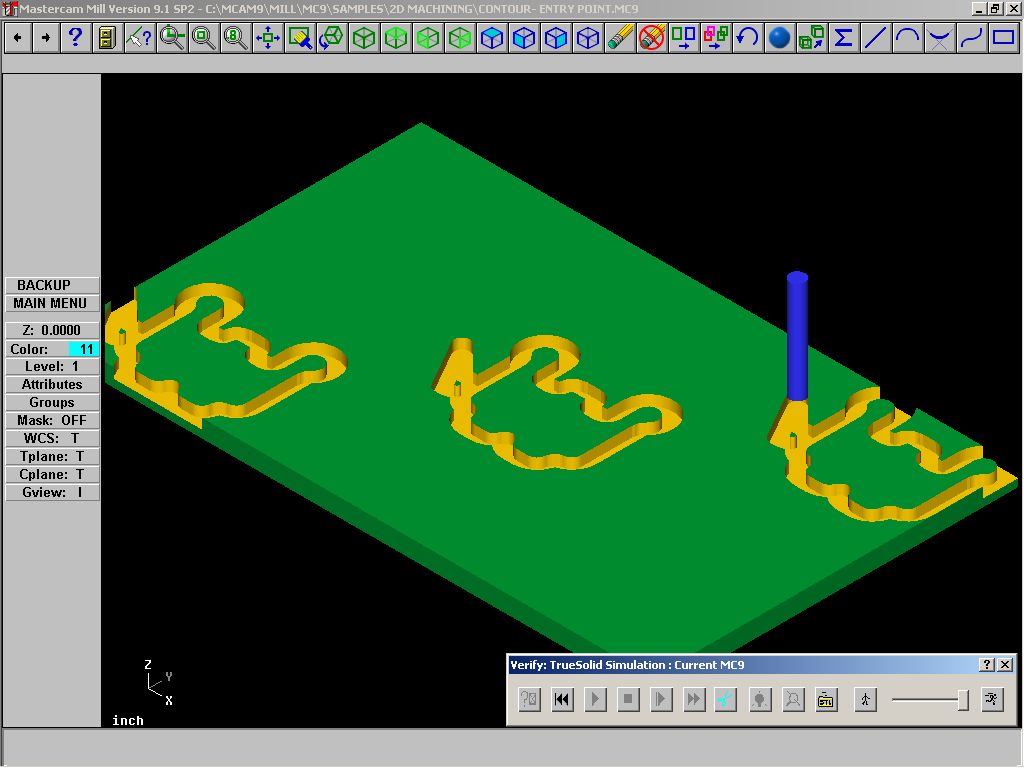Click the plain blue wireframe cube icon
This screenshot has width=1024, height=768.
[x=588, y=38]
